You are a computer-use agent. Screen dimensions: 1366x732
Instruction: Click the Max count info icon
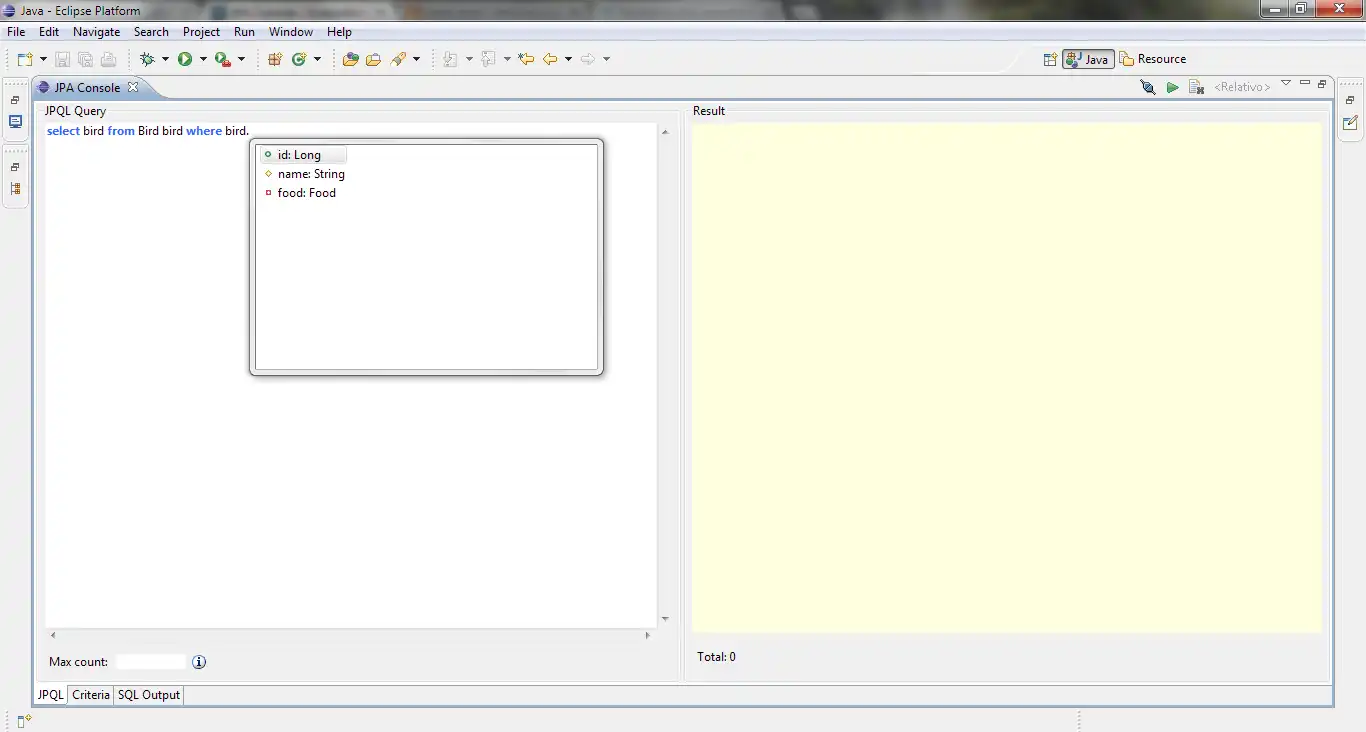199,662
